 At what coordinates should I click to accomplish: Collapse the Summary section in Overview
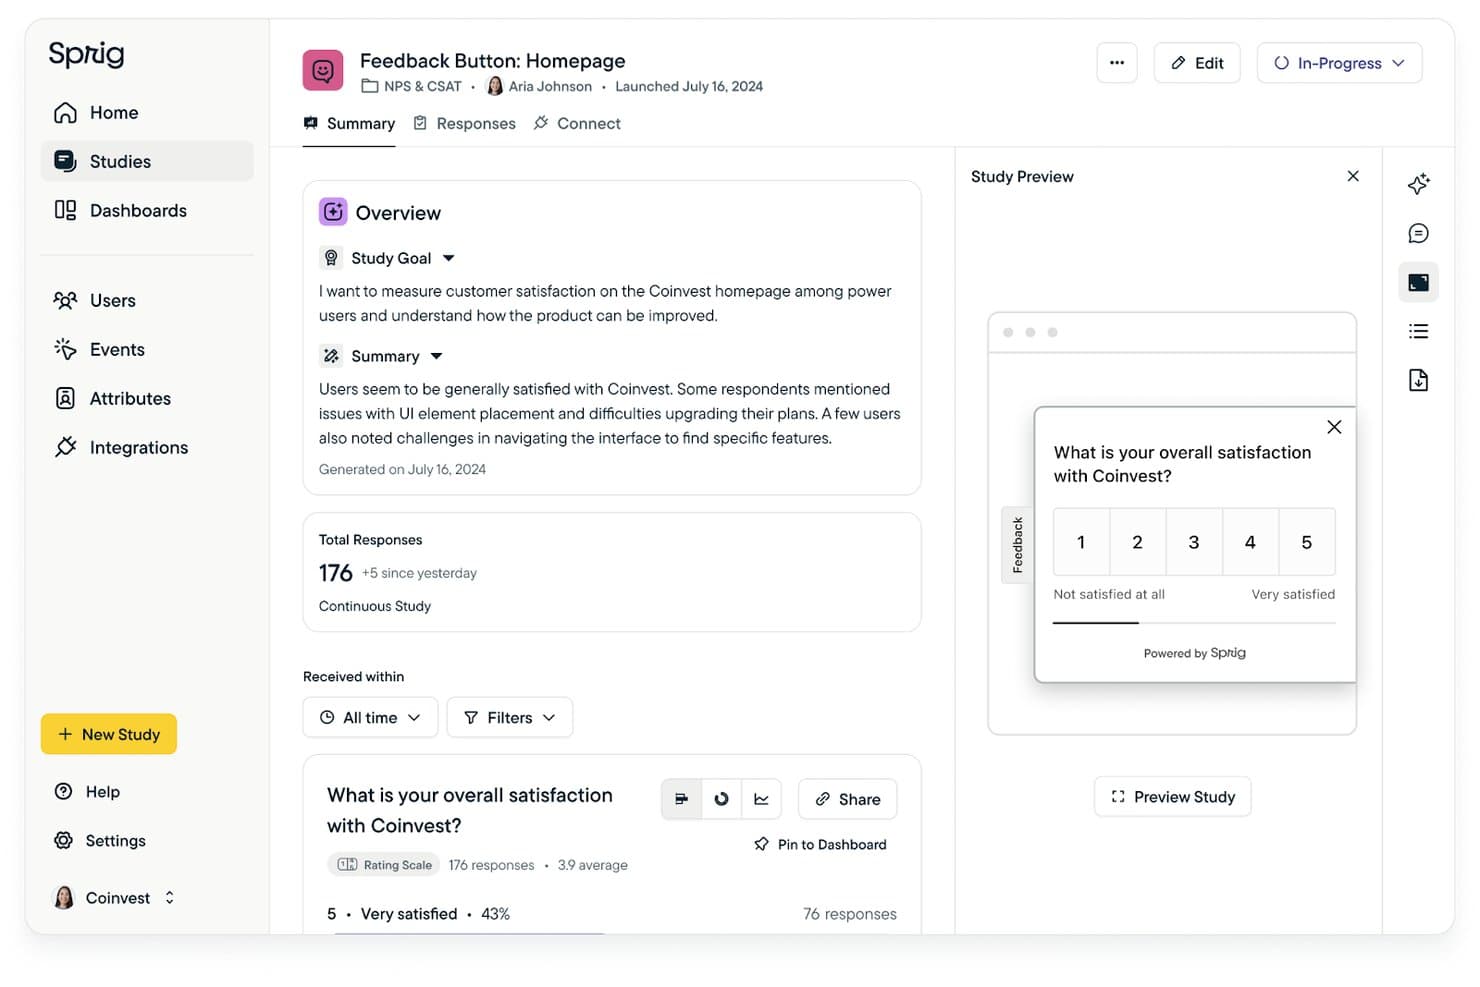(437, 356)
